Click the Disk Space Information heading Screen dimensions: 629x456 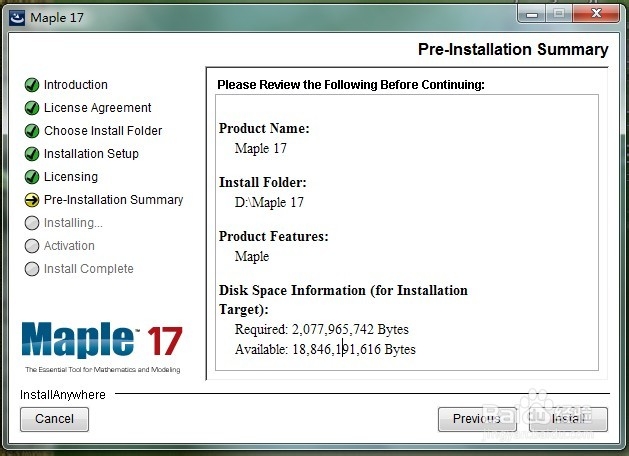(343, 300)
